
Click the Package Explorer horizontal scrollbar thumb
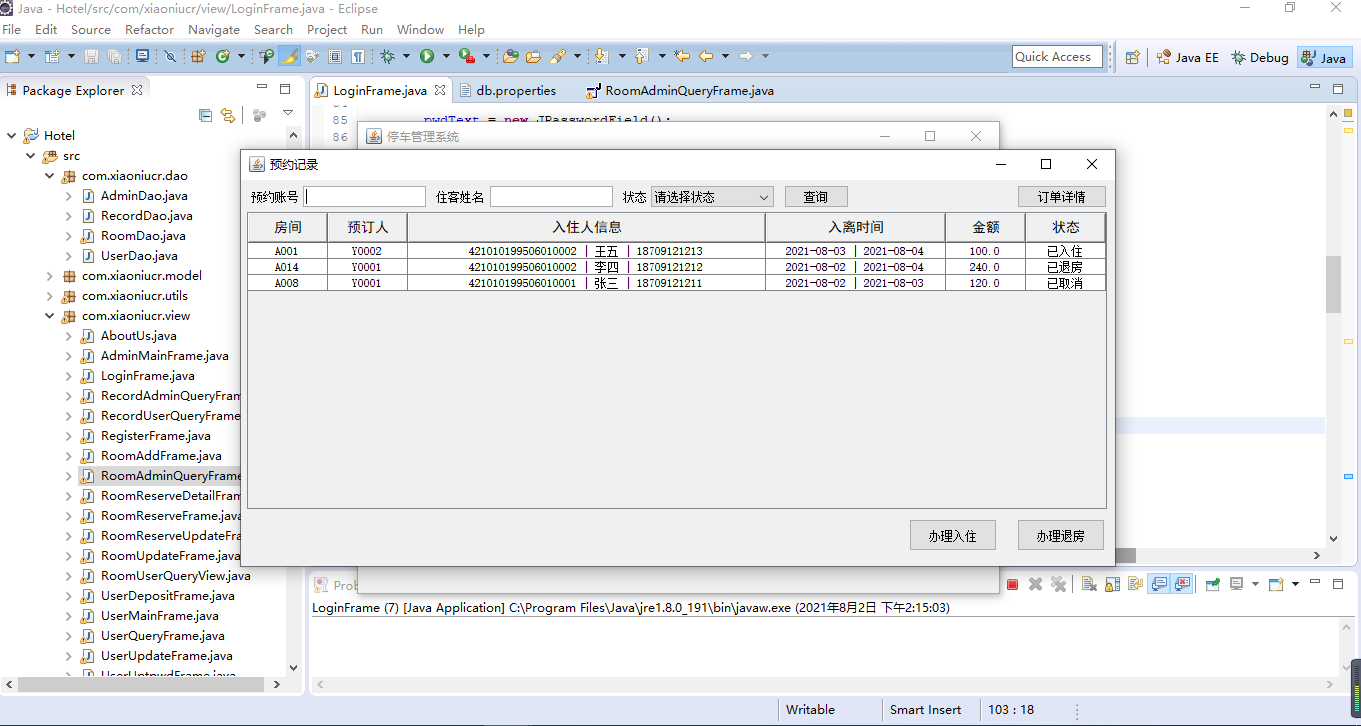tap(141, 685)
